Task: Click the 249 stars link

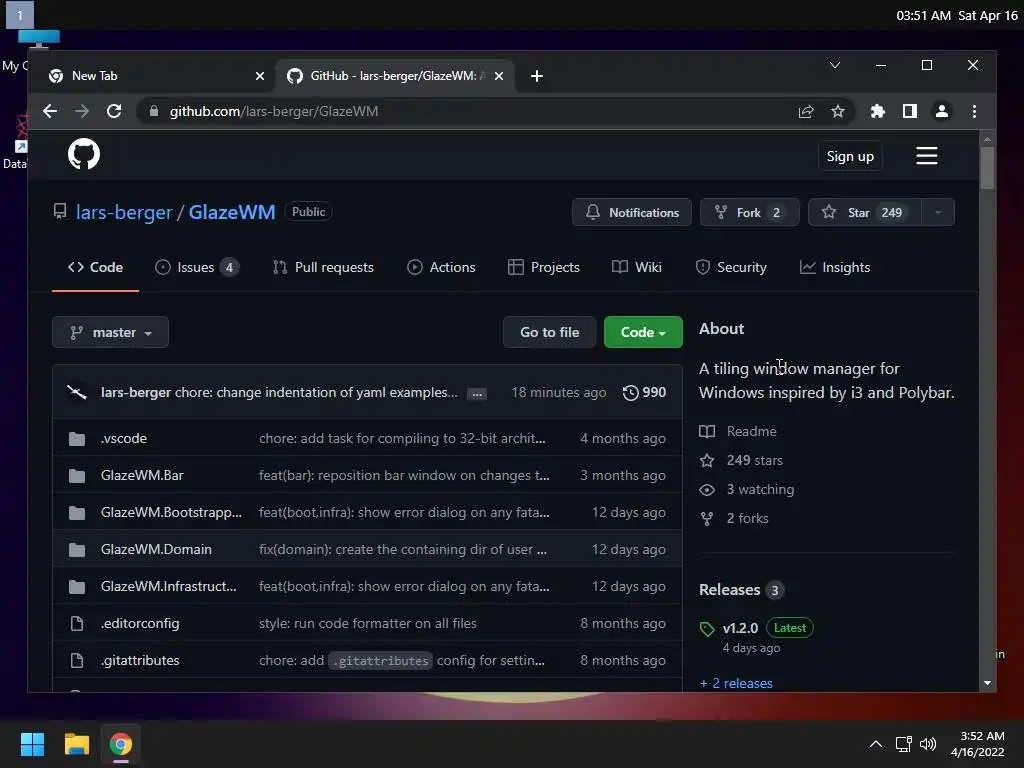Action: click(741, 460)
